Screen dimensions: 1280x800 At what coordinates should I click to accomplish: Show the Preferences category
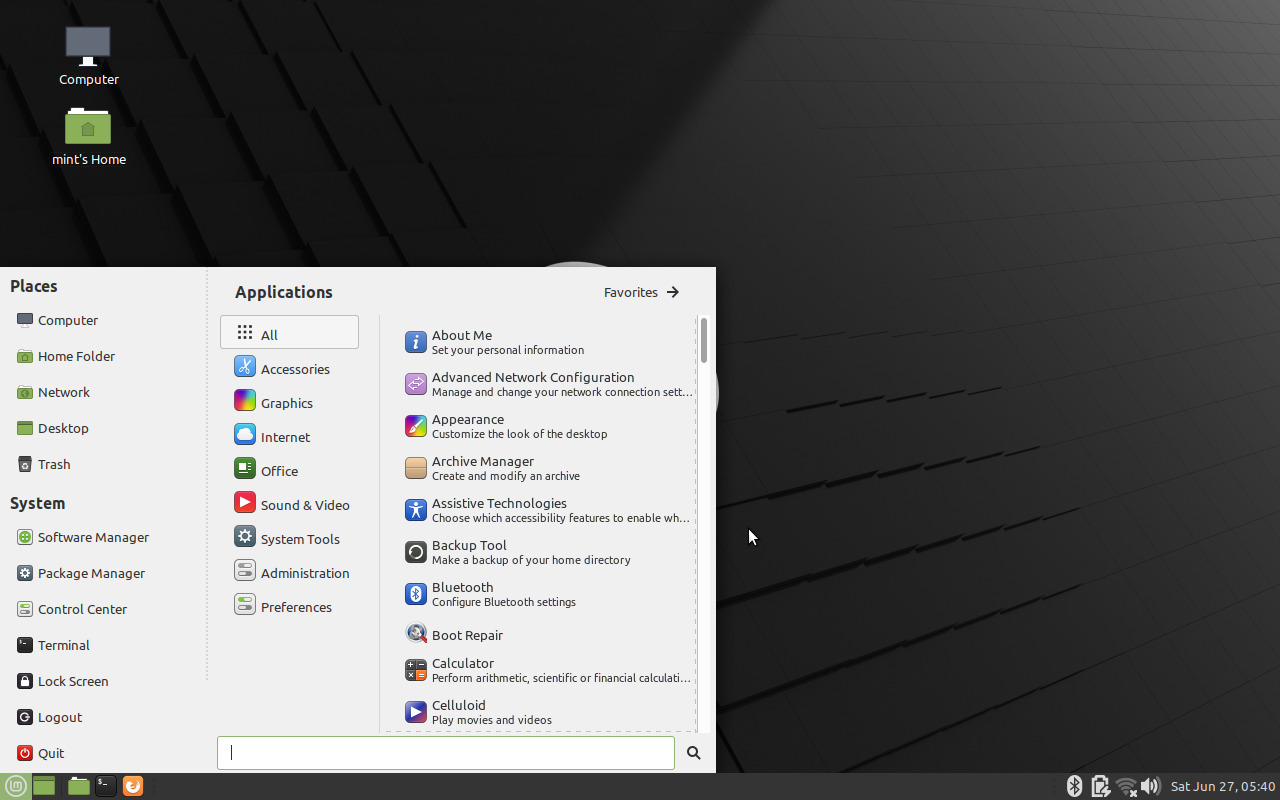[x=295, y=607]
